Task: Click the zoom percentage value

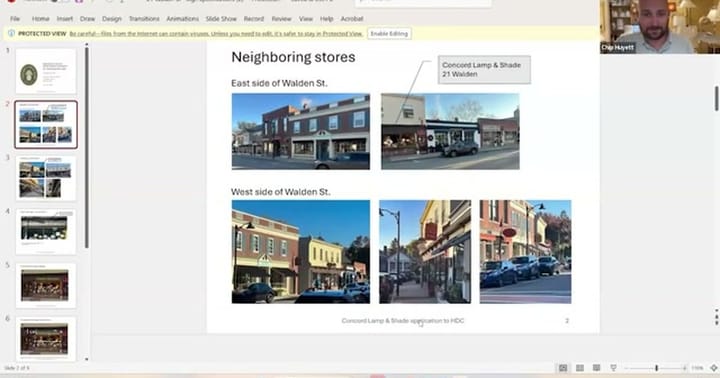Action: (x=698, y=368)
